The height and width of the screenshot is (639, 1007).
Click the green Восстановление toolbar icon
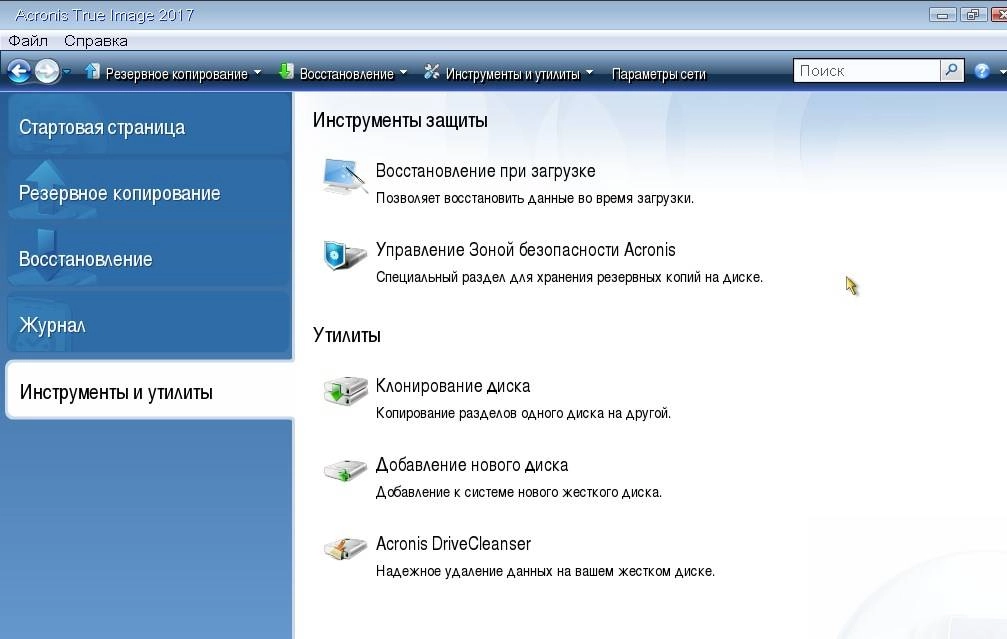286,71
